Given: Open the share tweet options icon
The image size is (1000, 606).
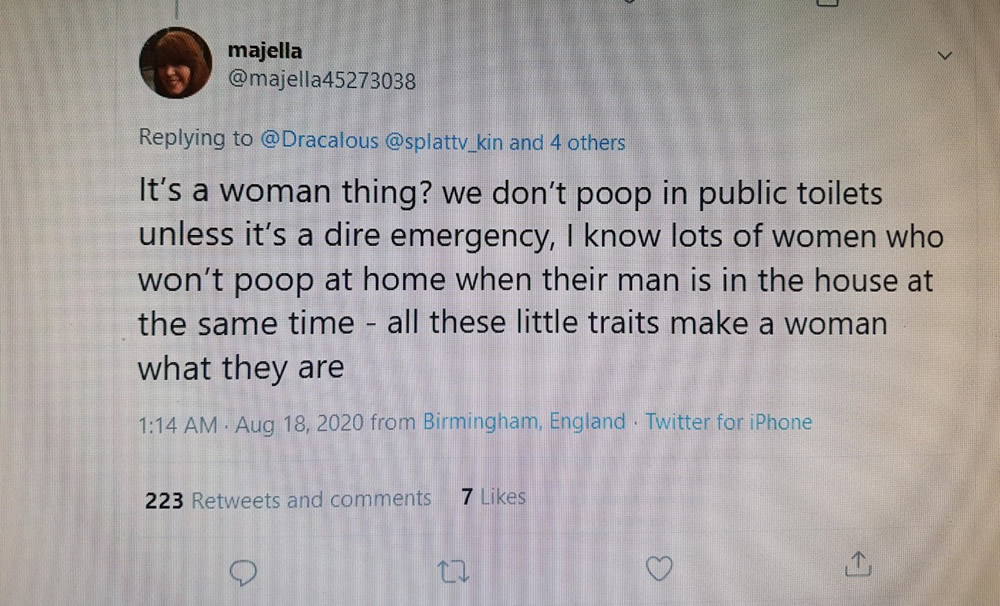Looking at the screenshot, I should [857, 566].
